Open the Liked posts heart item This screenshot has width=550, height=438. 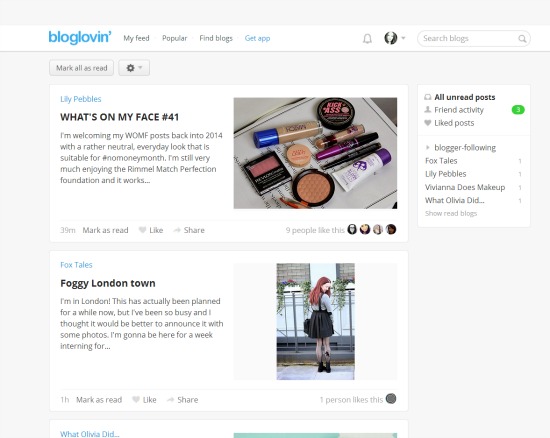tap(449, 123)
